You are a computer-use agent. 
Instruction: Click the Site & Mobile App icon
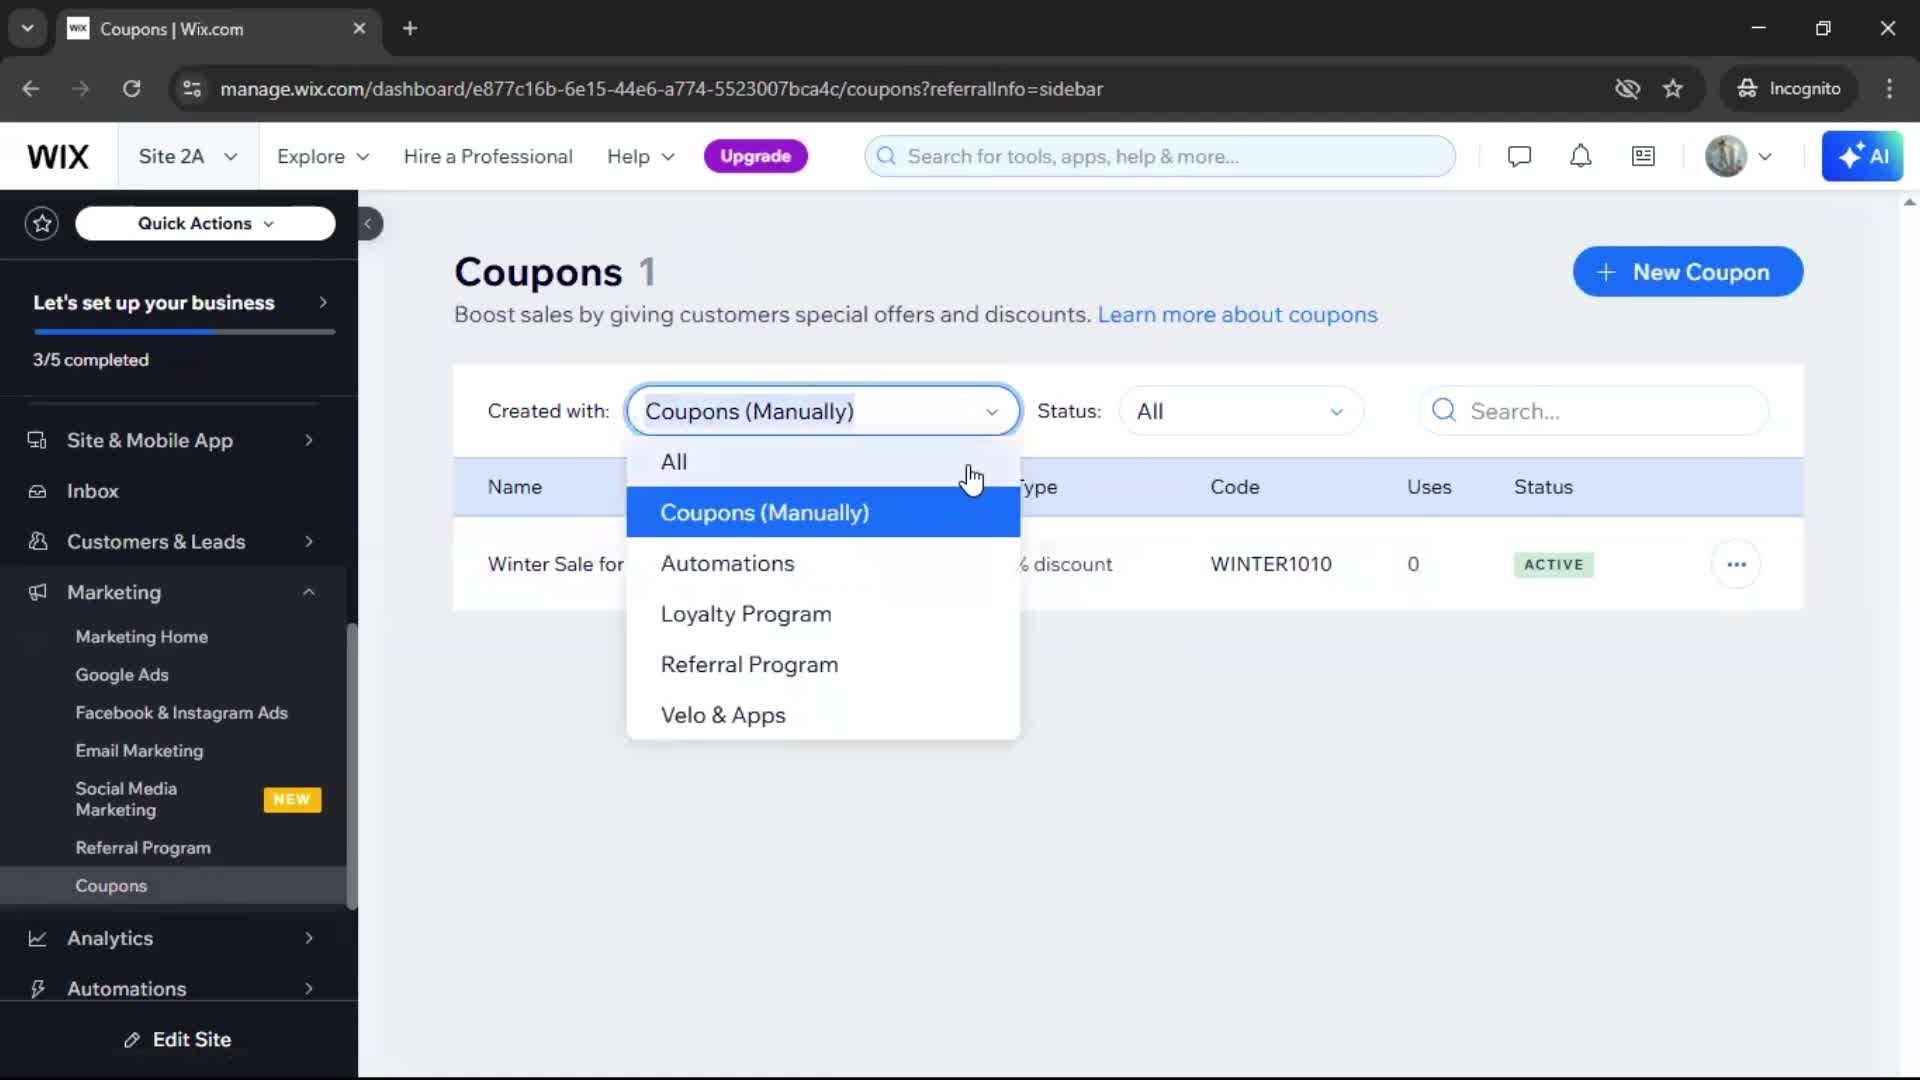coord(37,440)
